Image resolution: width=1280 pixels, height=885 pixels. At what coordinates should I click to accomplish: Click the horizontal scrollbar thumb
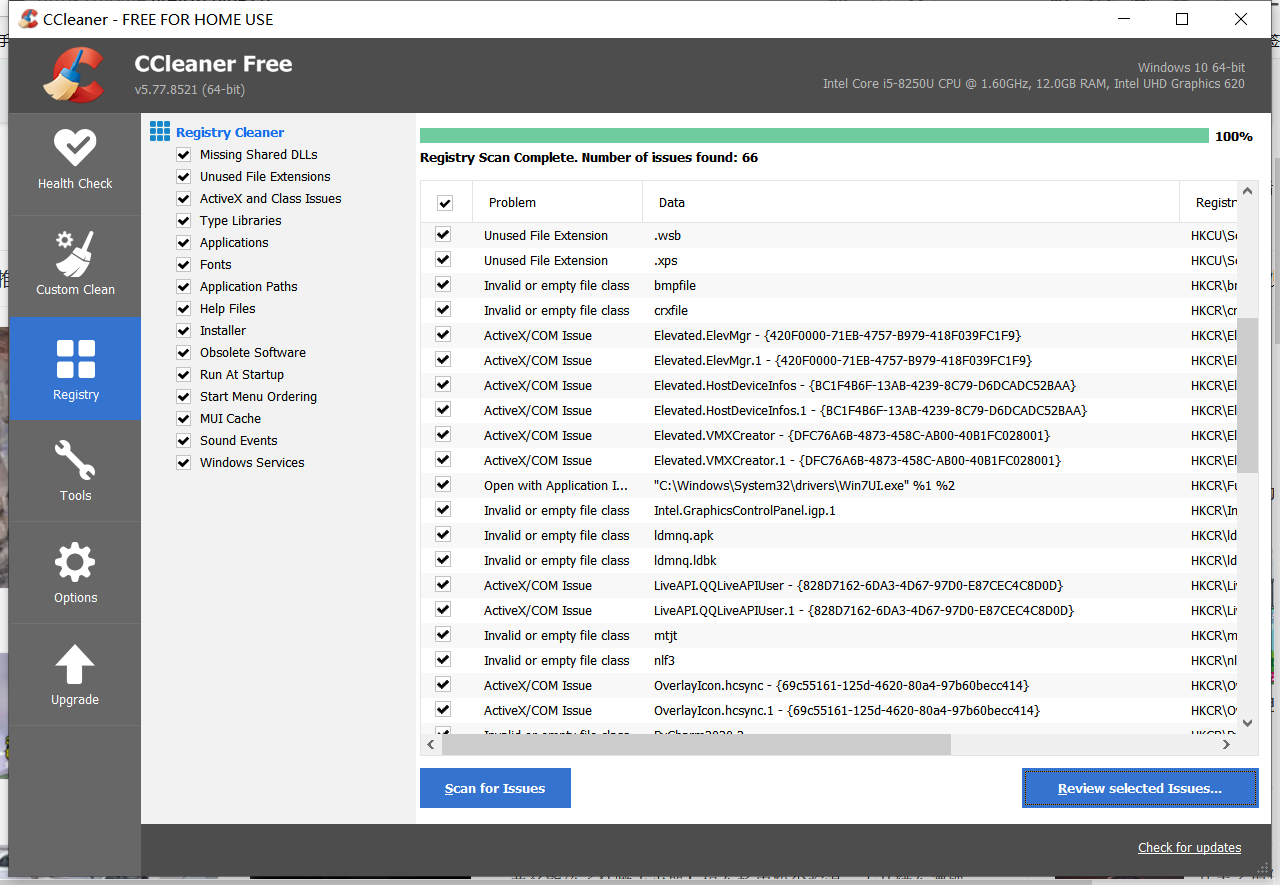coord(696,745)
